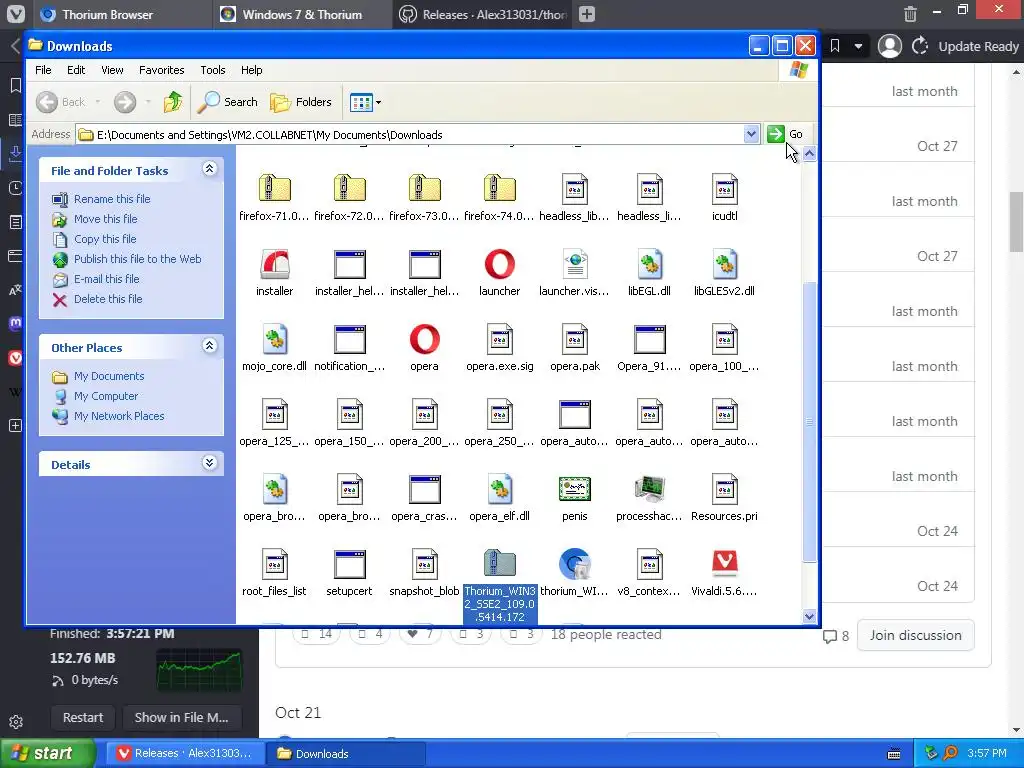Viewport: 1024px width, 768px height.
Task: Open the Favorites menu
Action: click(161, 70)
